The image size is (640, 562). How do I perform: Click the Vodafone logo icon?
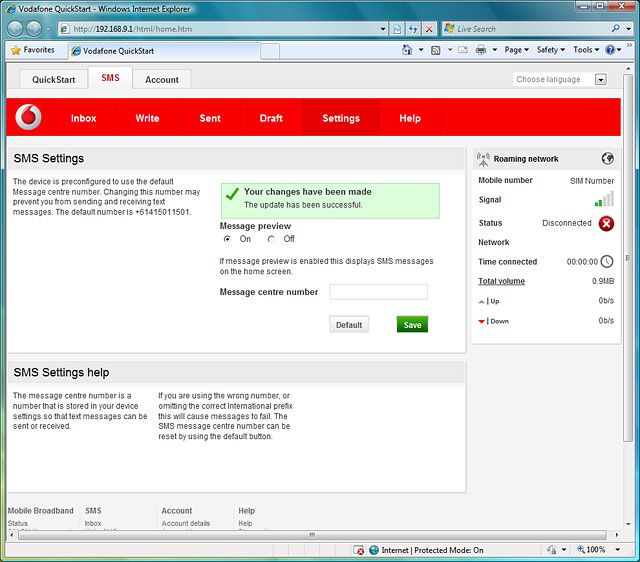click(x=29, y=118)
